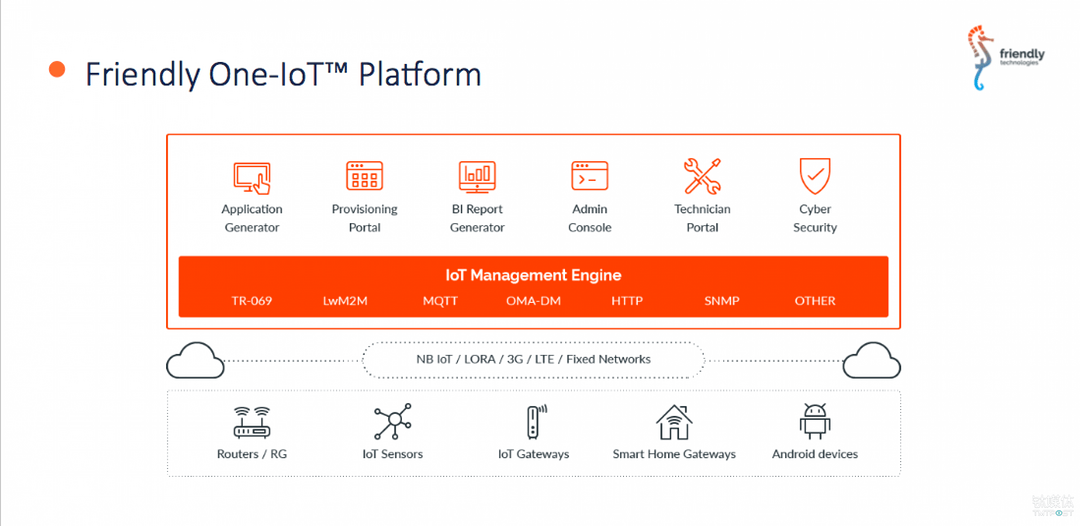Select the Smart Home Gateways label
This screenshot has width=1080, height=526.
(674, 454)
